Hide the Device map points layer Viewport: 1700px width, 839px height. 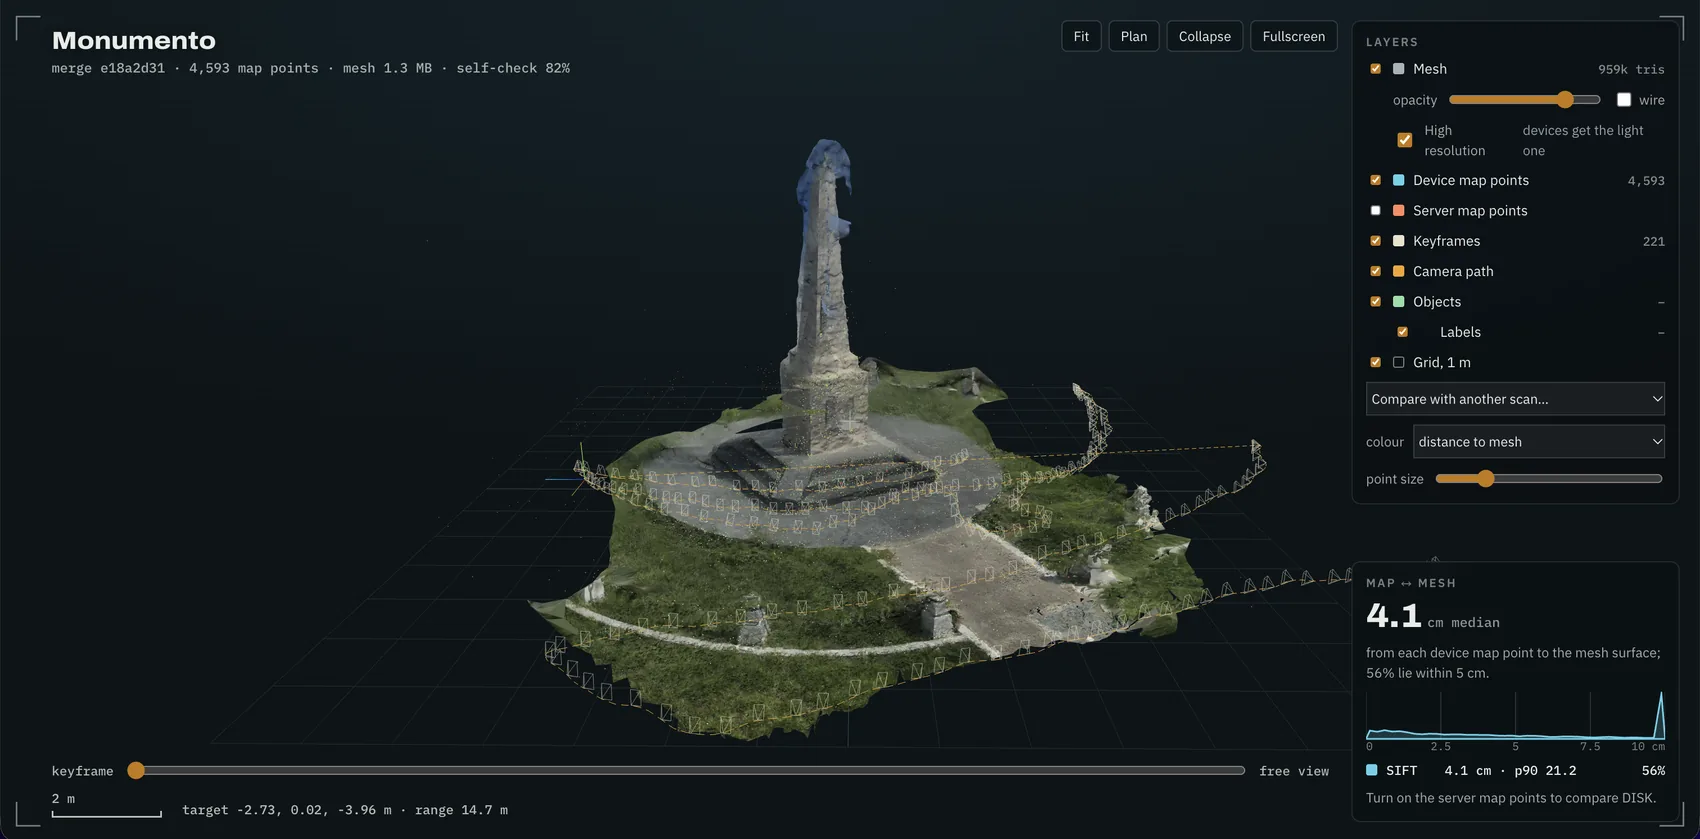1375,180
